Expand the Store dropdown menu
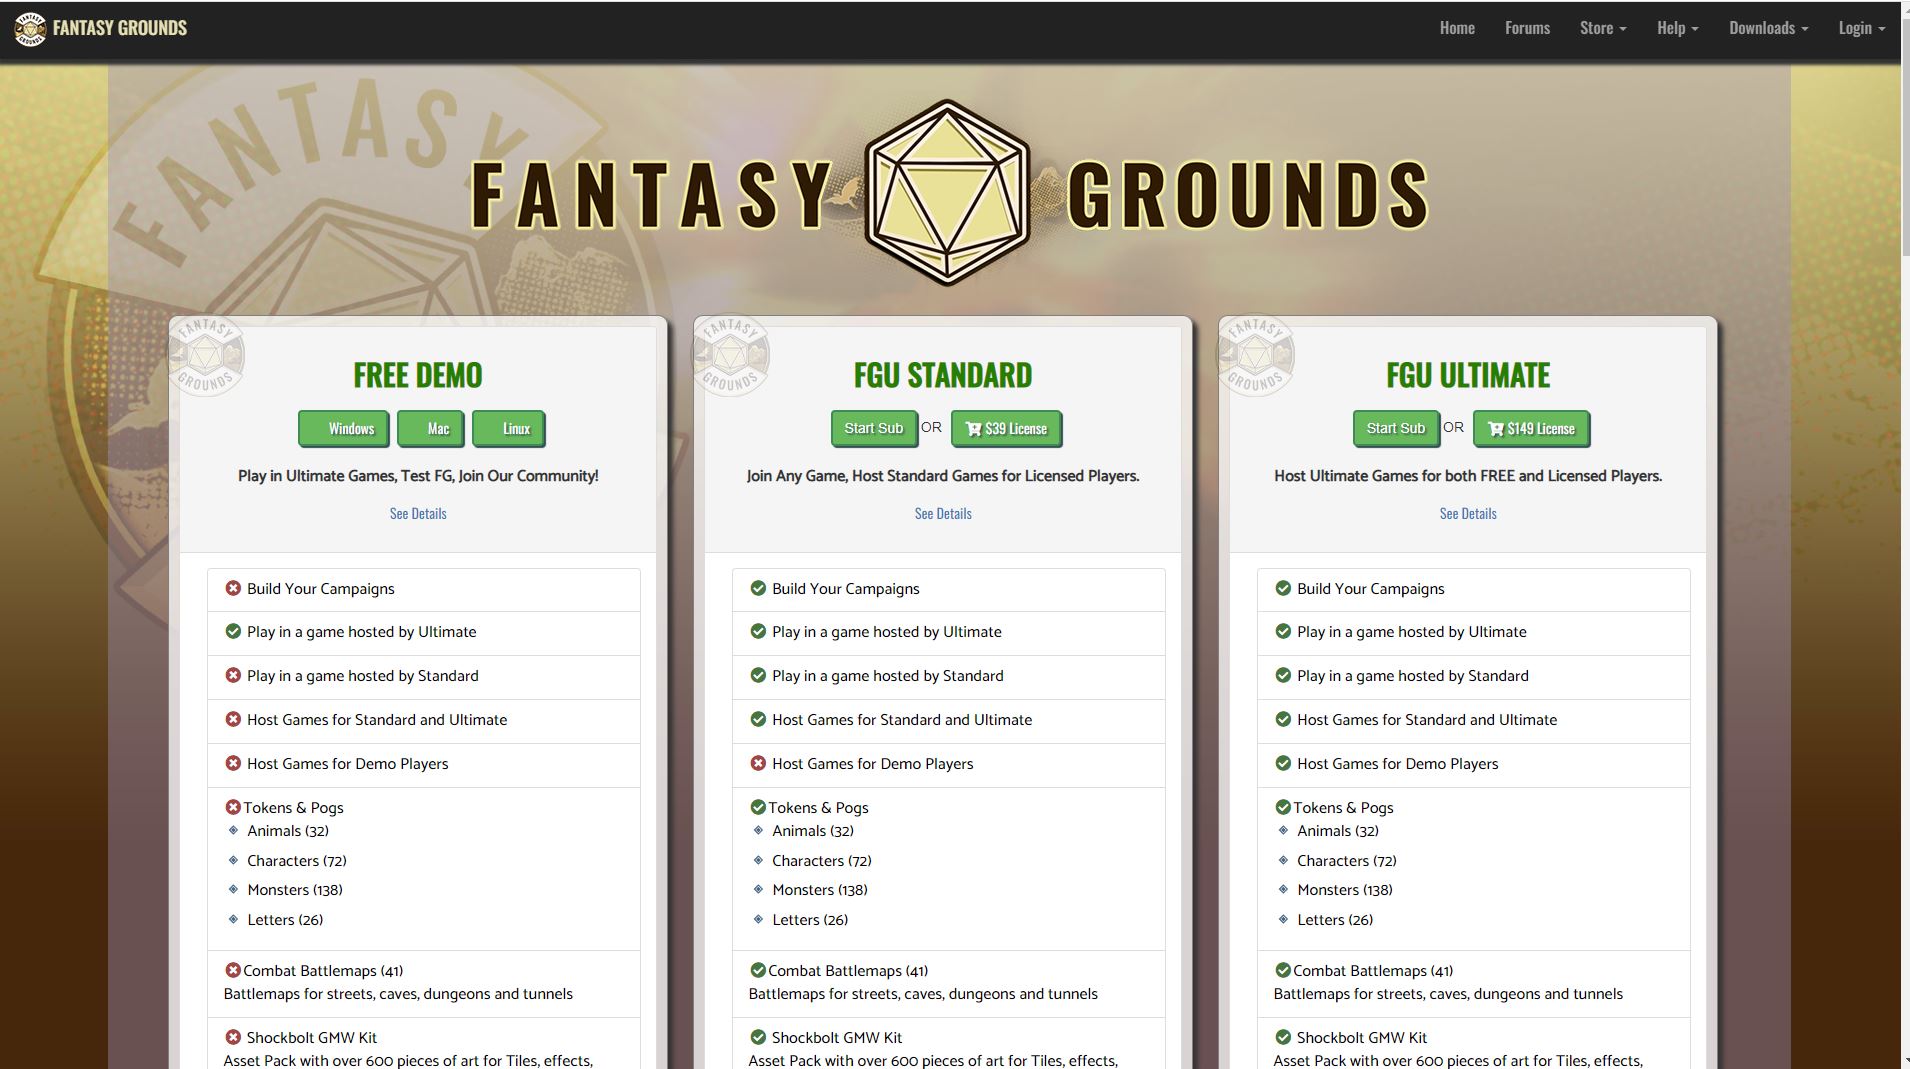Image resolution: width=1910 pixels, height=1069 pixels. tap(1603, 28)
